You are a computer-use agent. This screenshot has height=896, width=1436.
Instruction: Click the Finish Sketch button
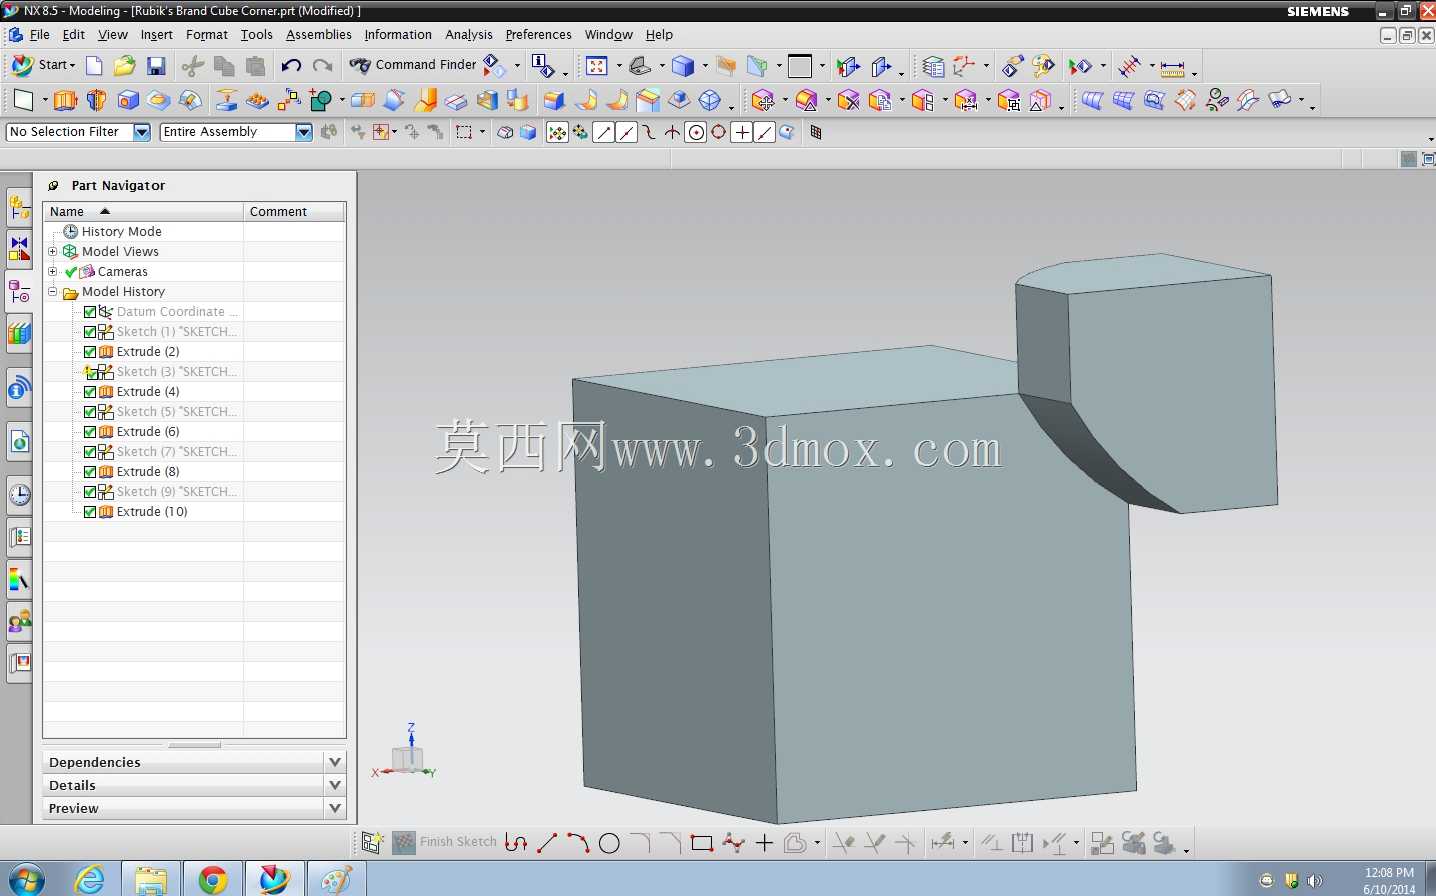[445, 842]
